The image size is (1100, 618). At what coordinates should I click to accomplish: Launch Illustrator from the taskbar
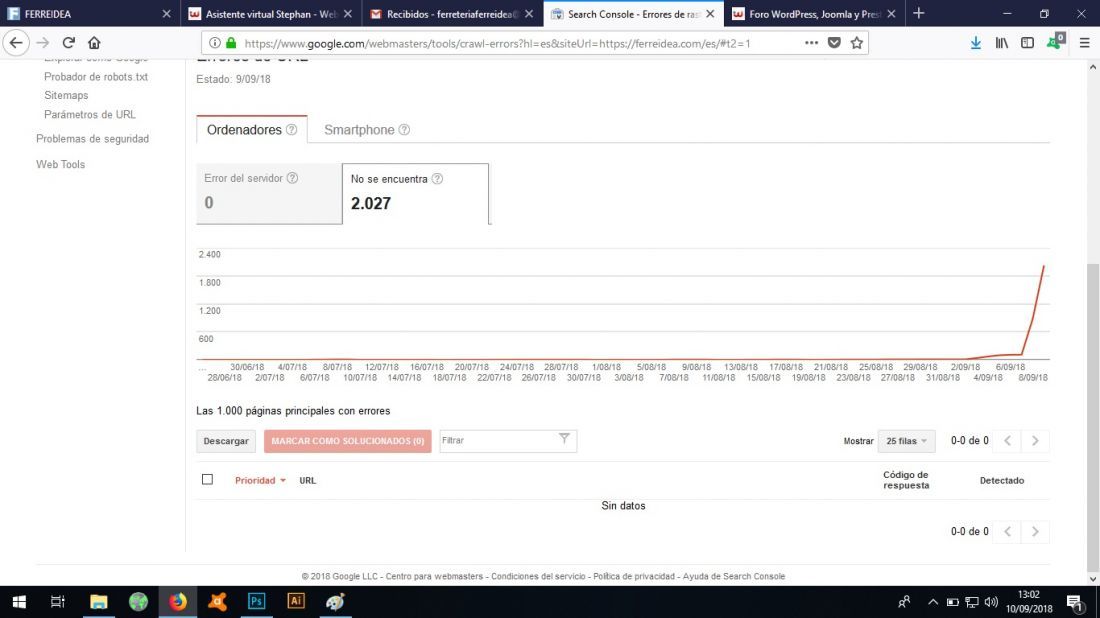[295, 602]
